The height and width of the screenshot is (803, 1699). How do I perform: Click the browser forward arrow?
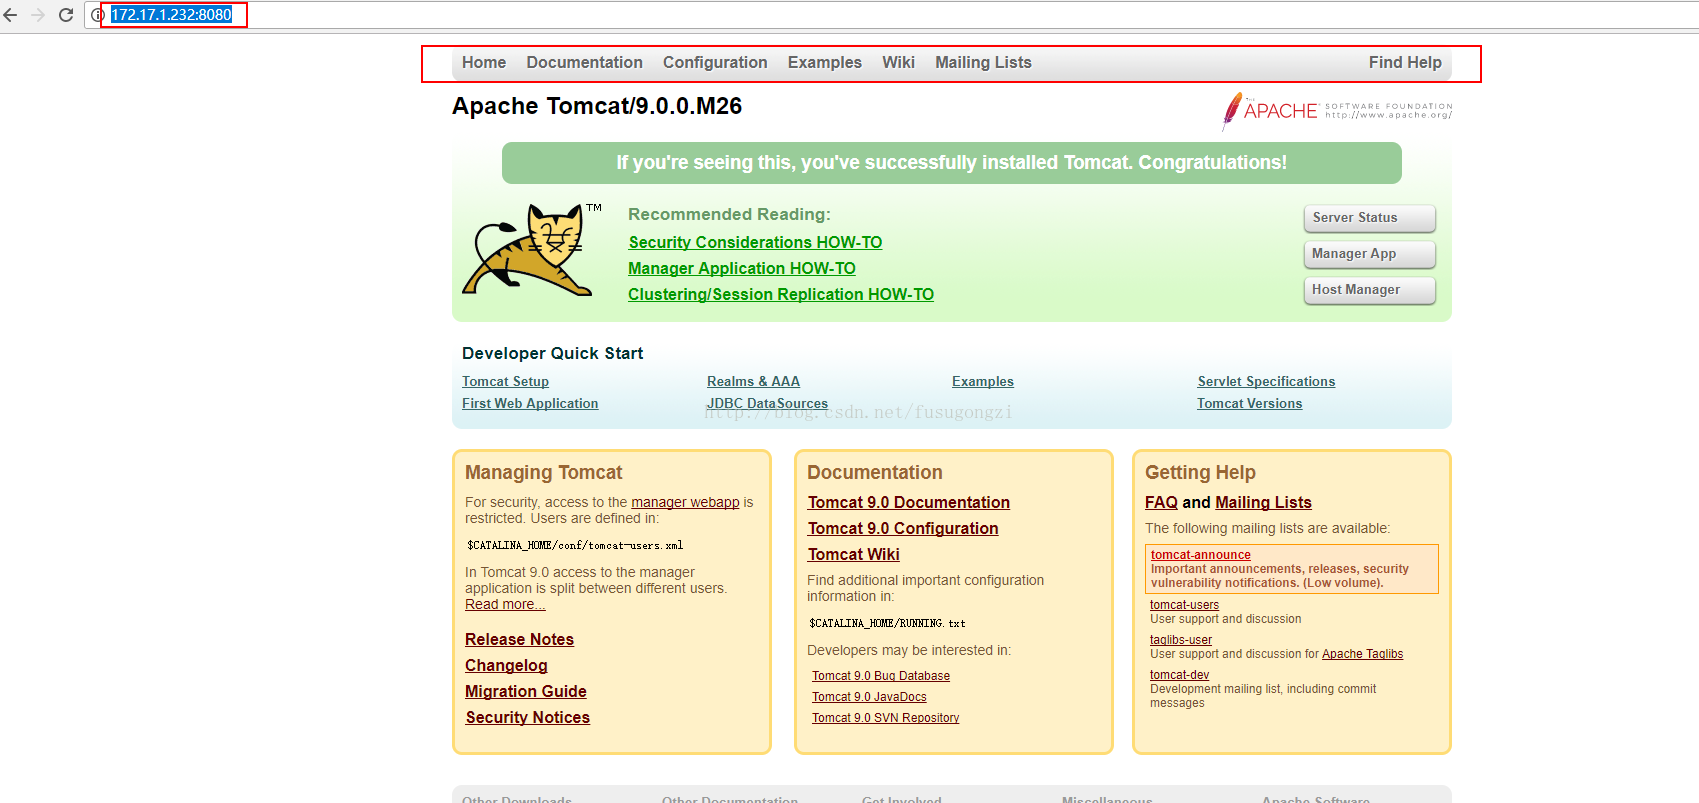[x=38, y=15]
